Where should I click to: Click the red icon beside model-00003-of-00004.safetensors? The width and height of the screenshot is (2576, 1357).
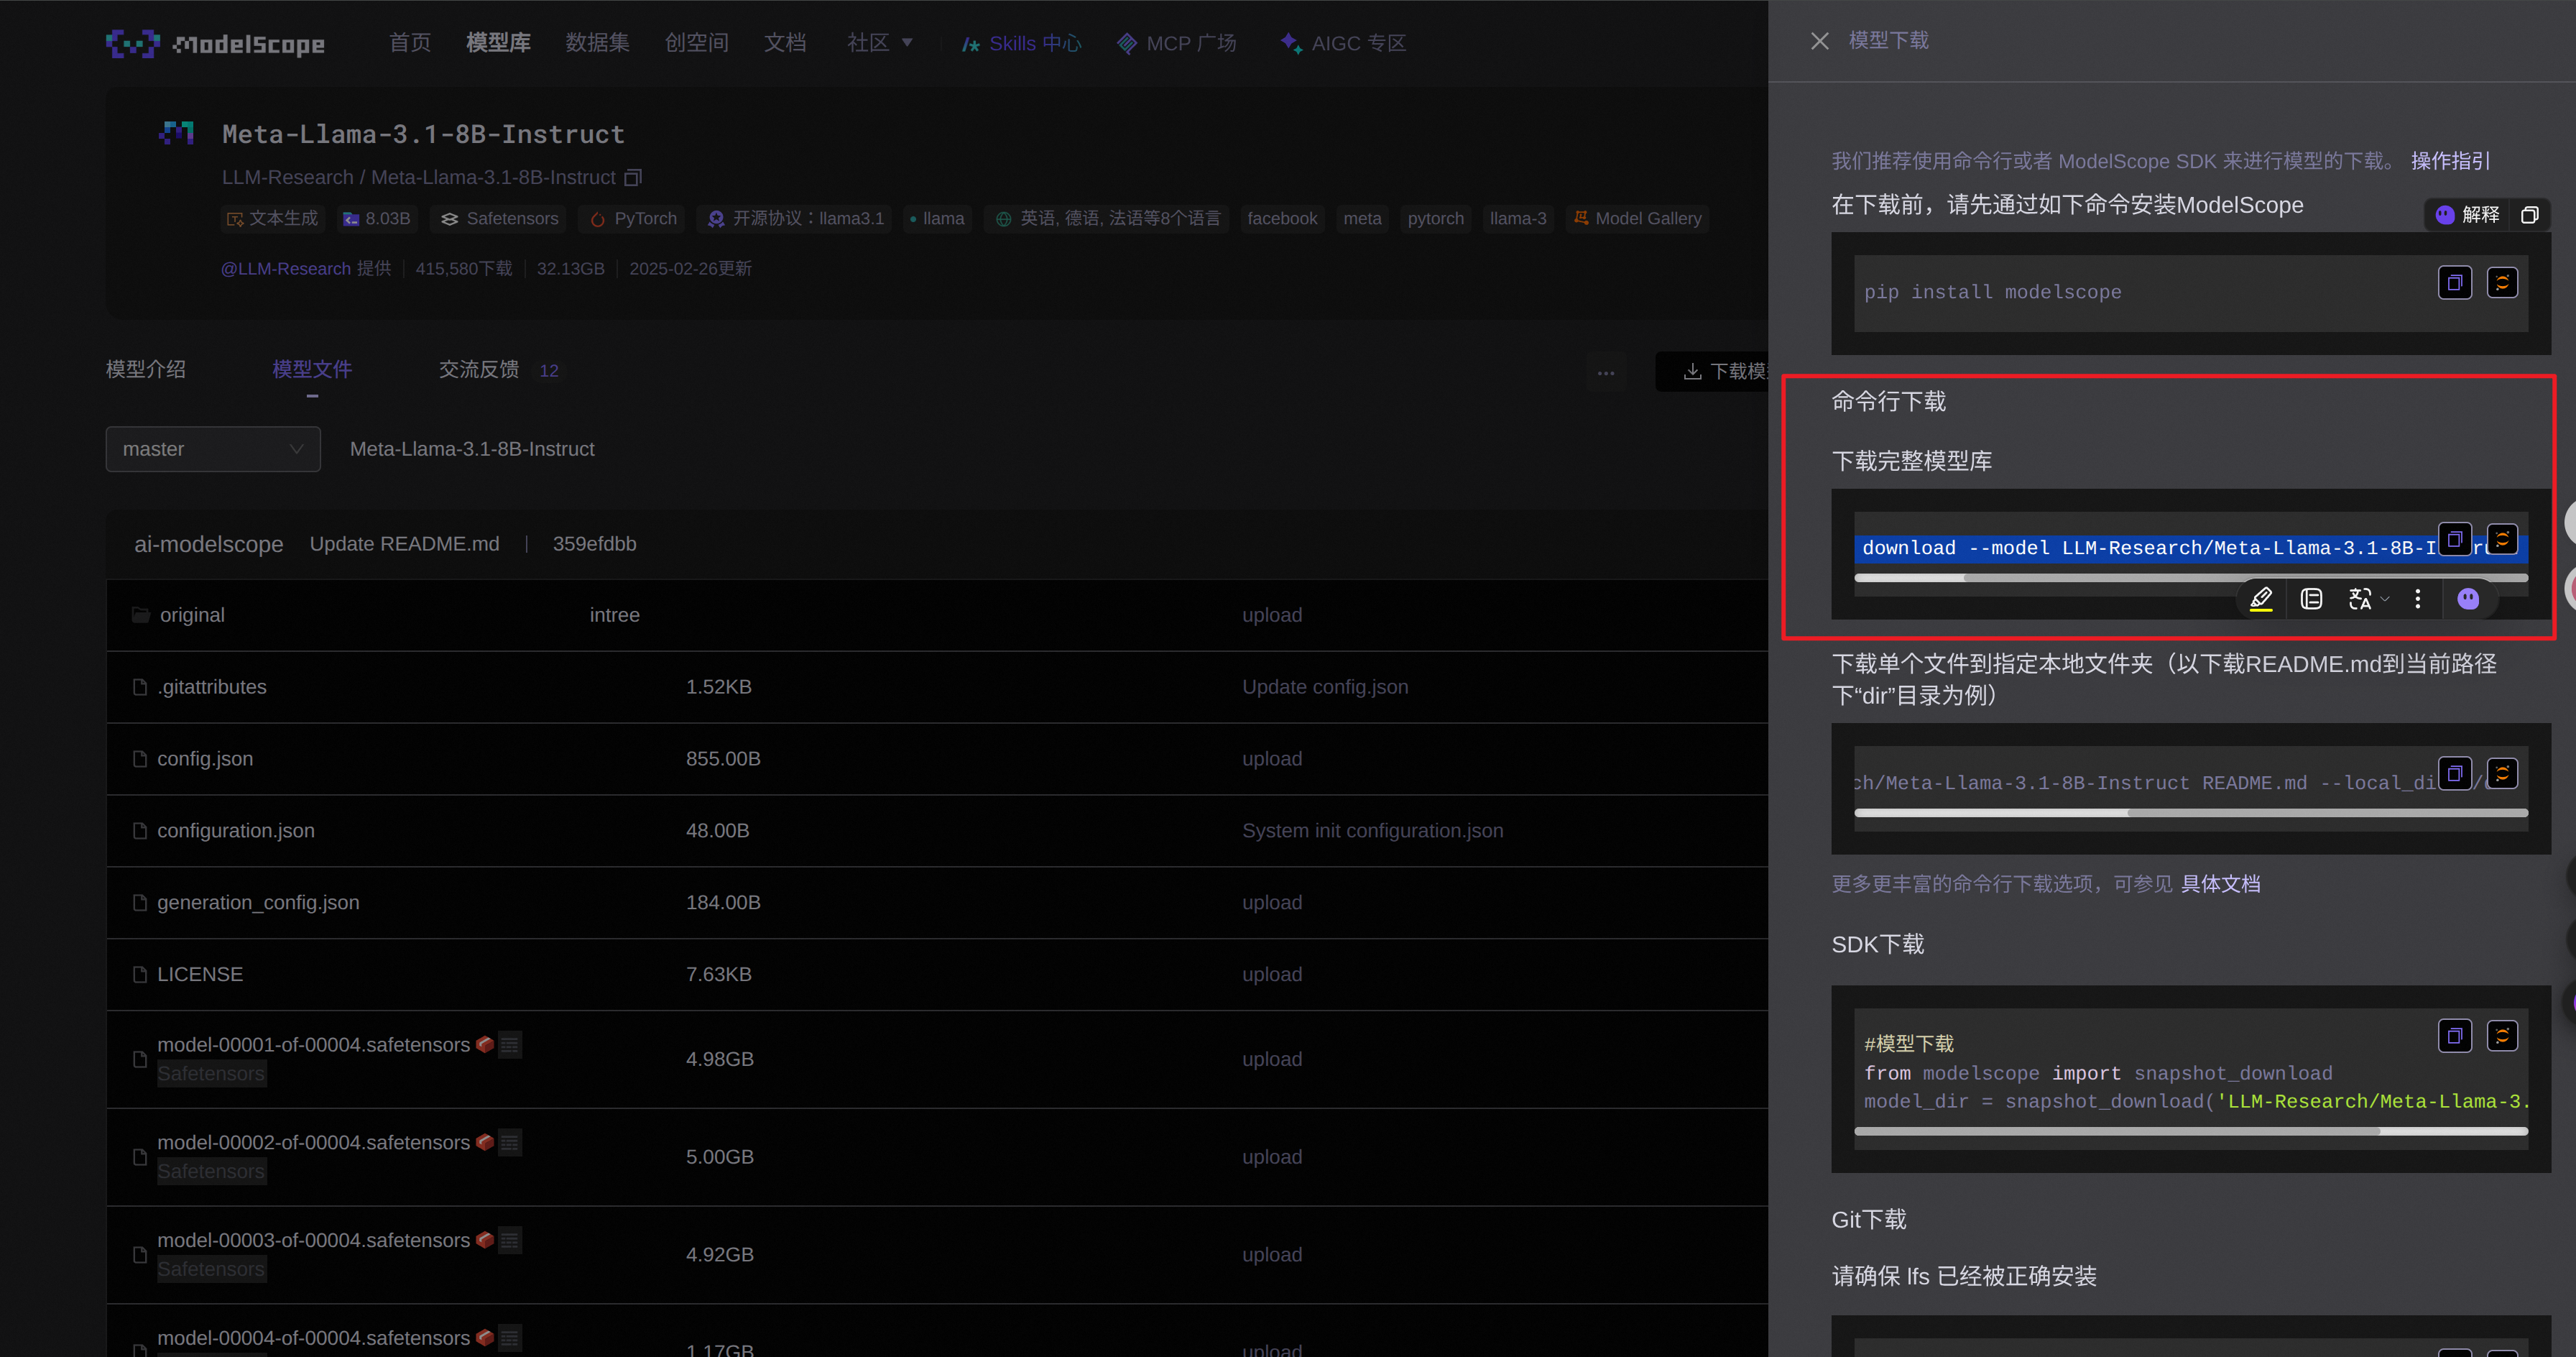[x=485, y=1240]
